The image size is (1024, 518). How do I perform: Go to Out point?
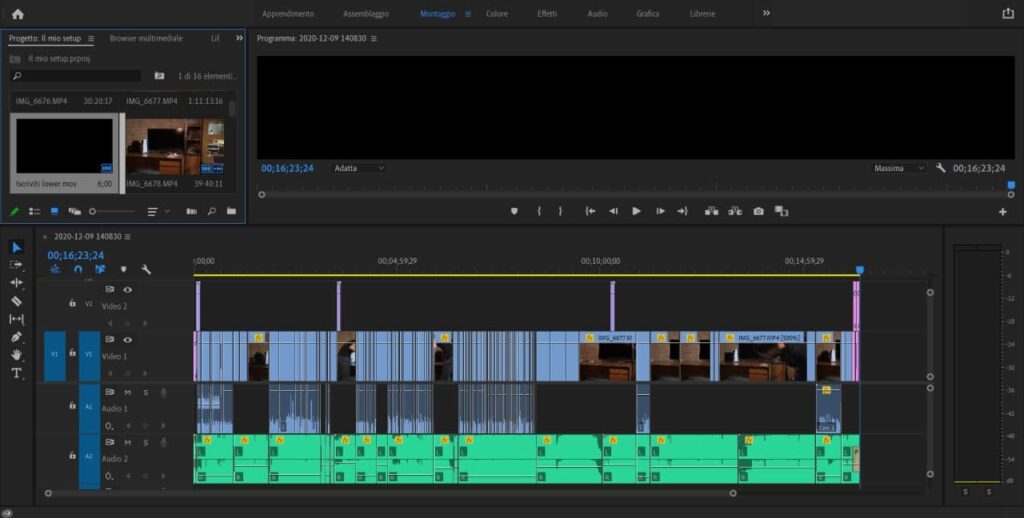[x=682, y=211]
